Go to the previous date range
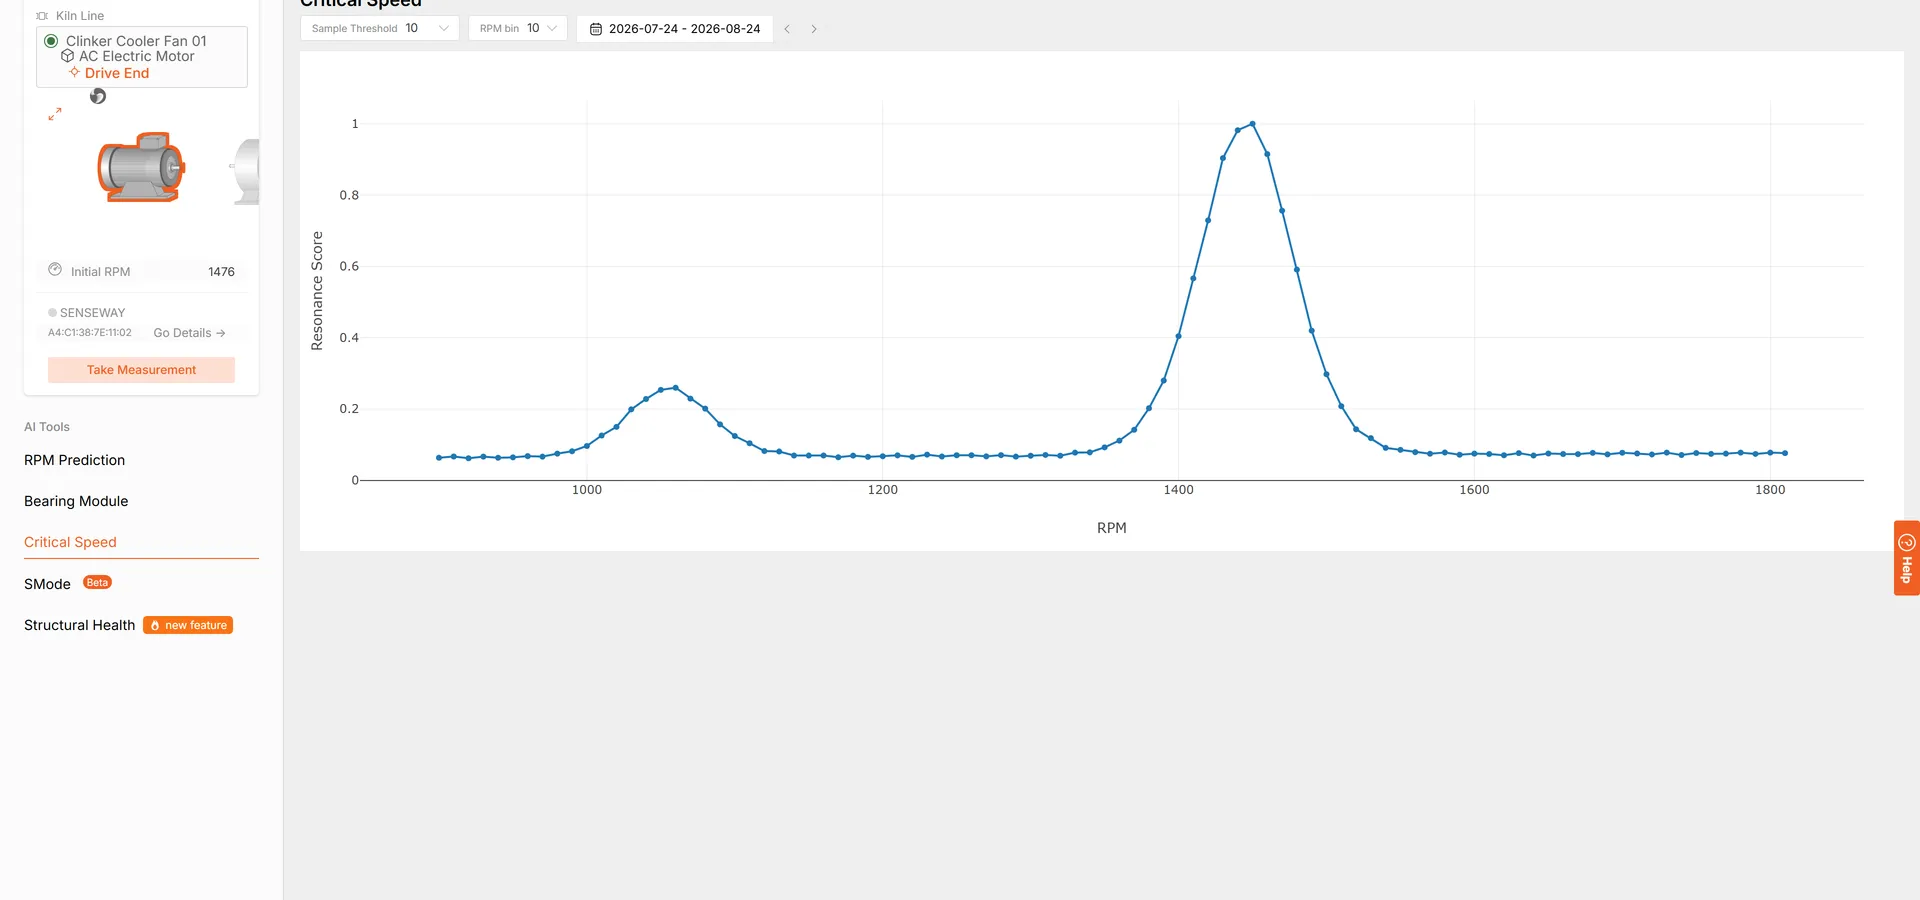 pos(788,29)
